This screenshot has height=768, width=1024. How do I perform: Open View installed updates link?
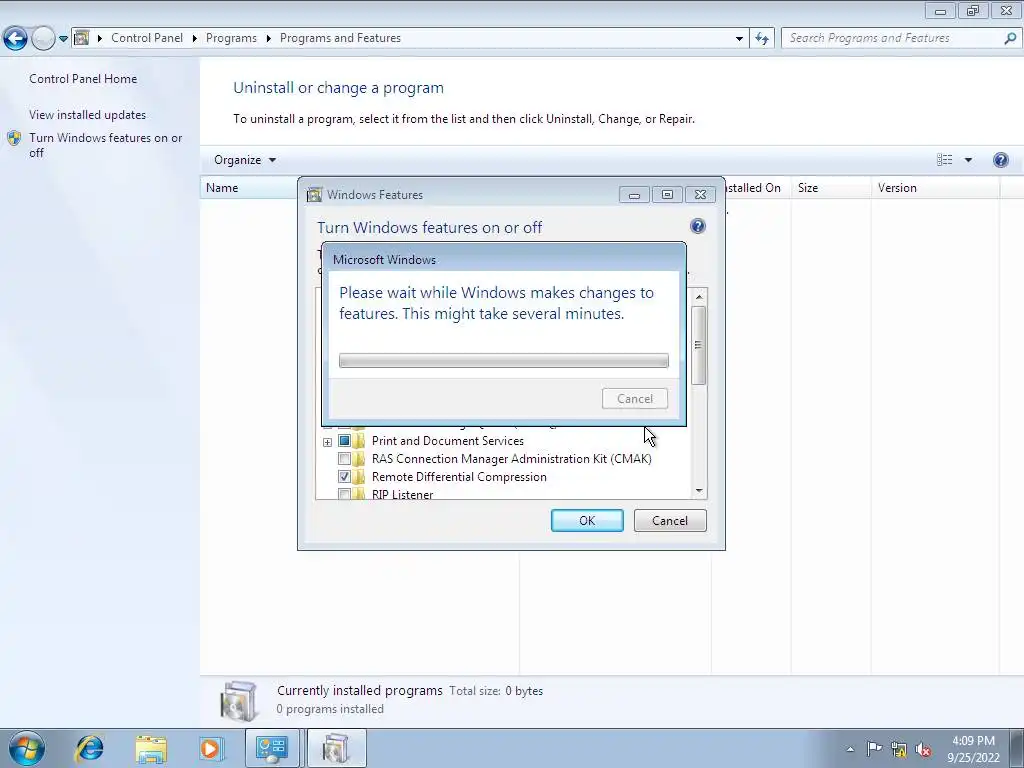88,114
